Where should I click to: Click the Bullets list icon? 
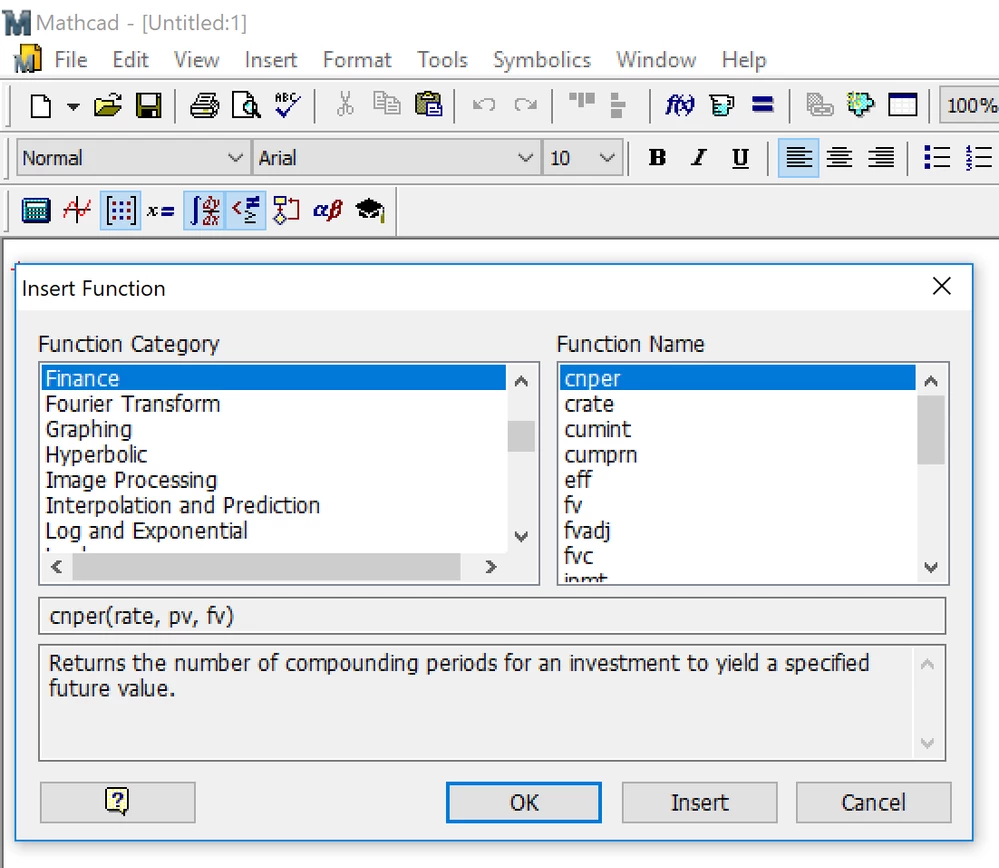click(937, 157)
